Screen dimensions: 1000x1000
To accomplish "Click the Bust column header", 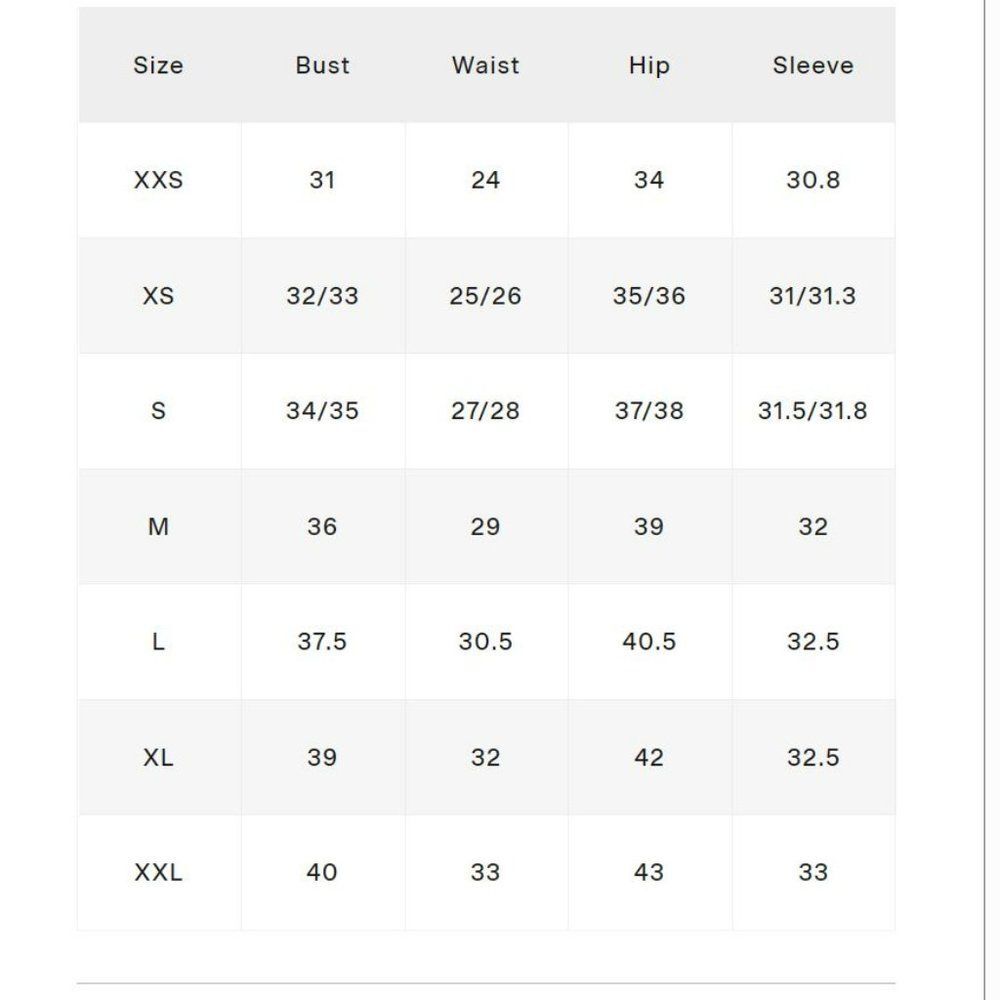I will (x=322, y=65).
